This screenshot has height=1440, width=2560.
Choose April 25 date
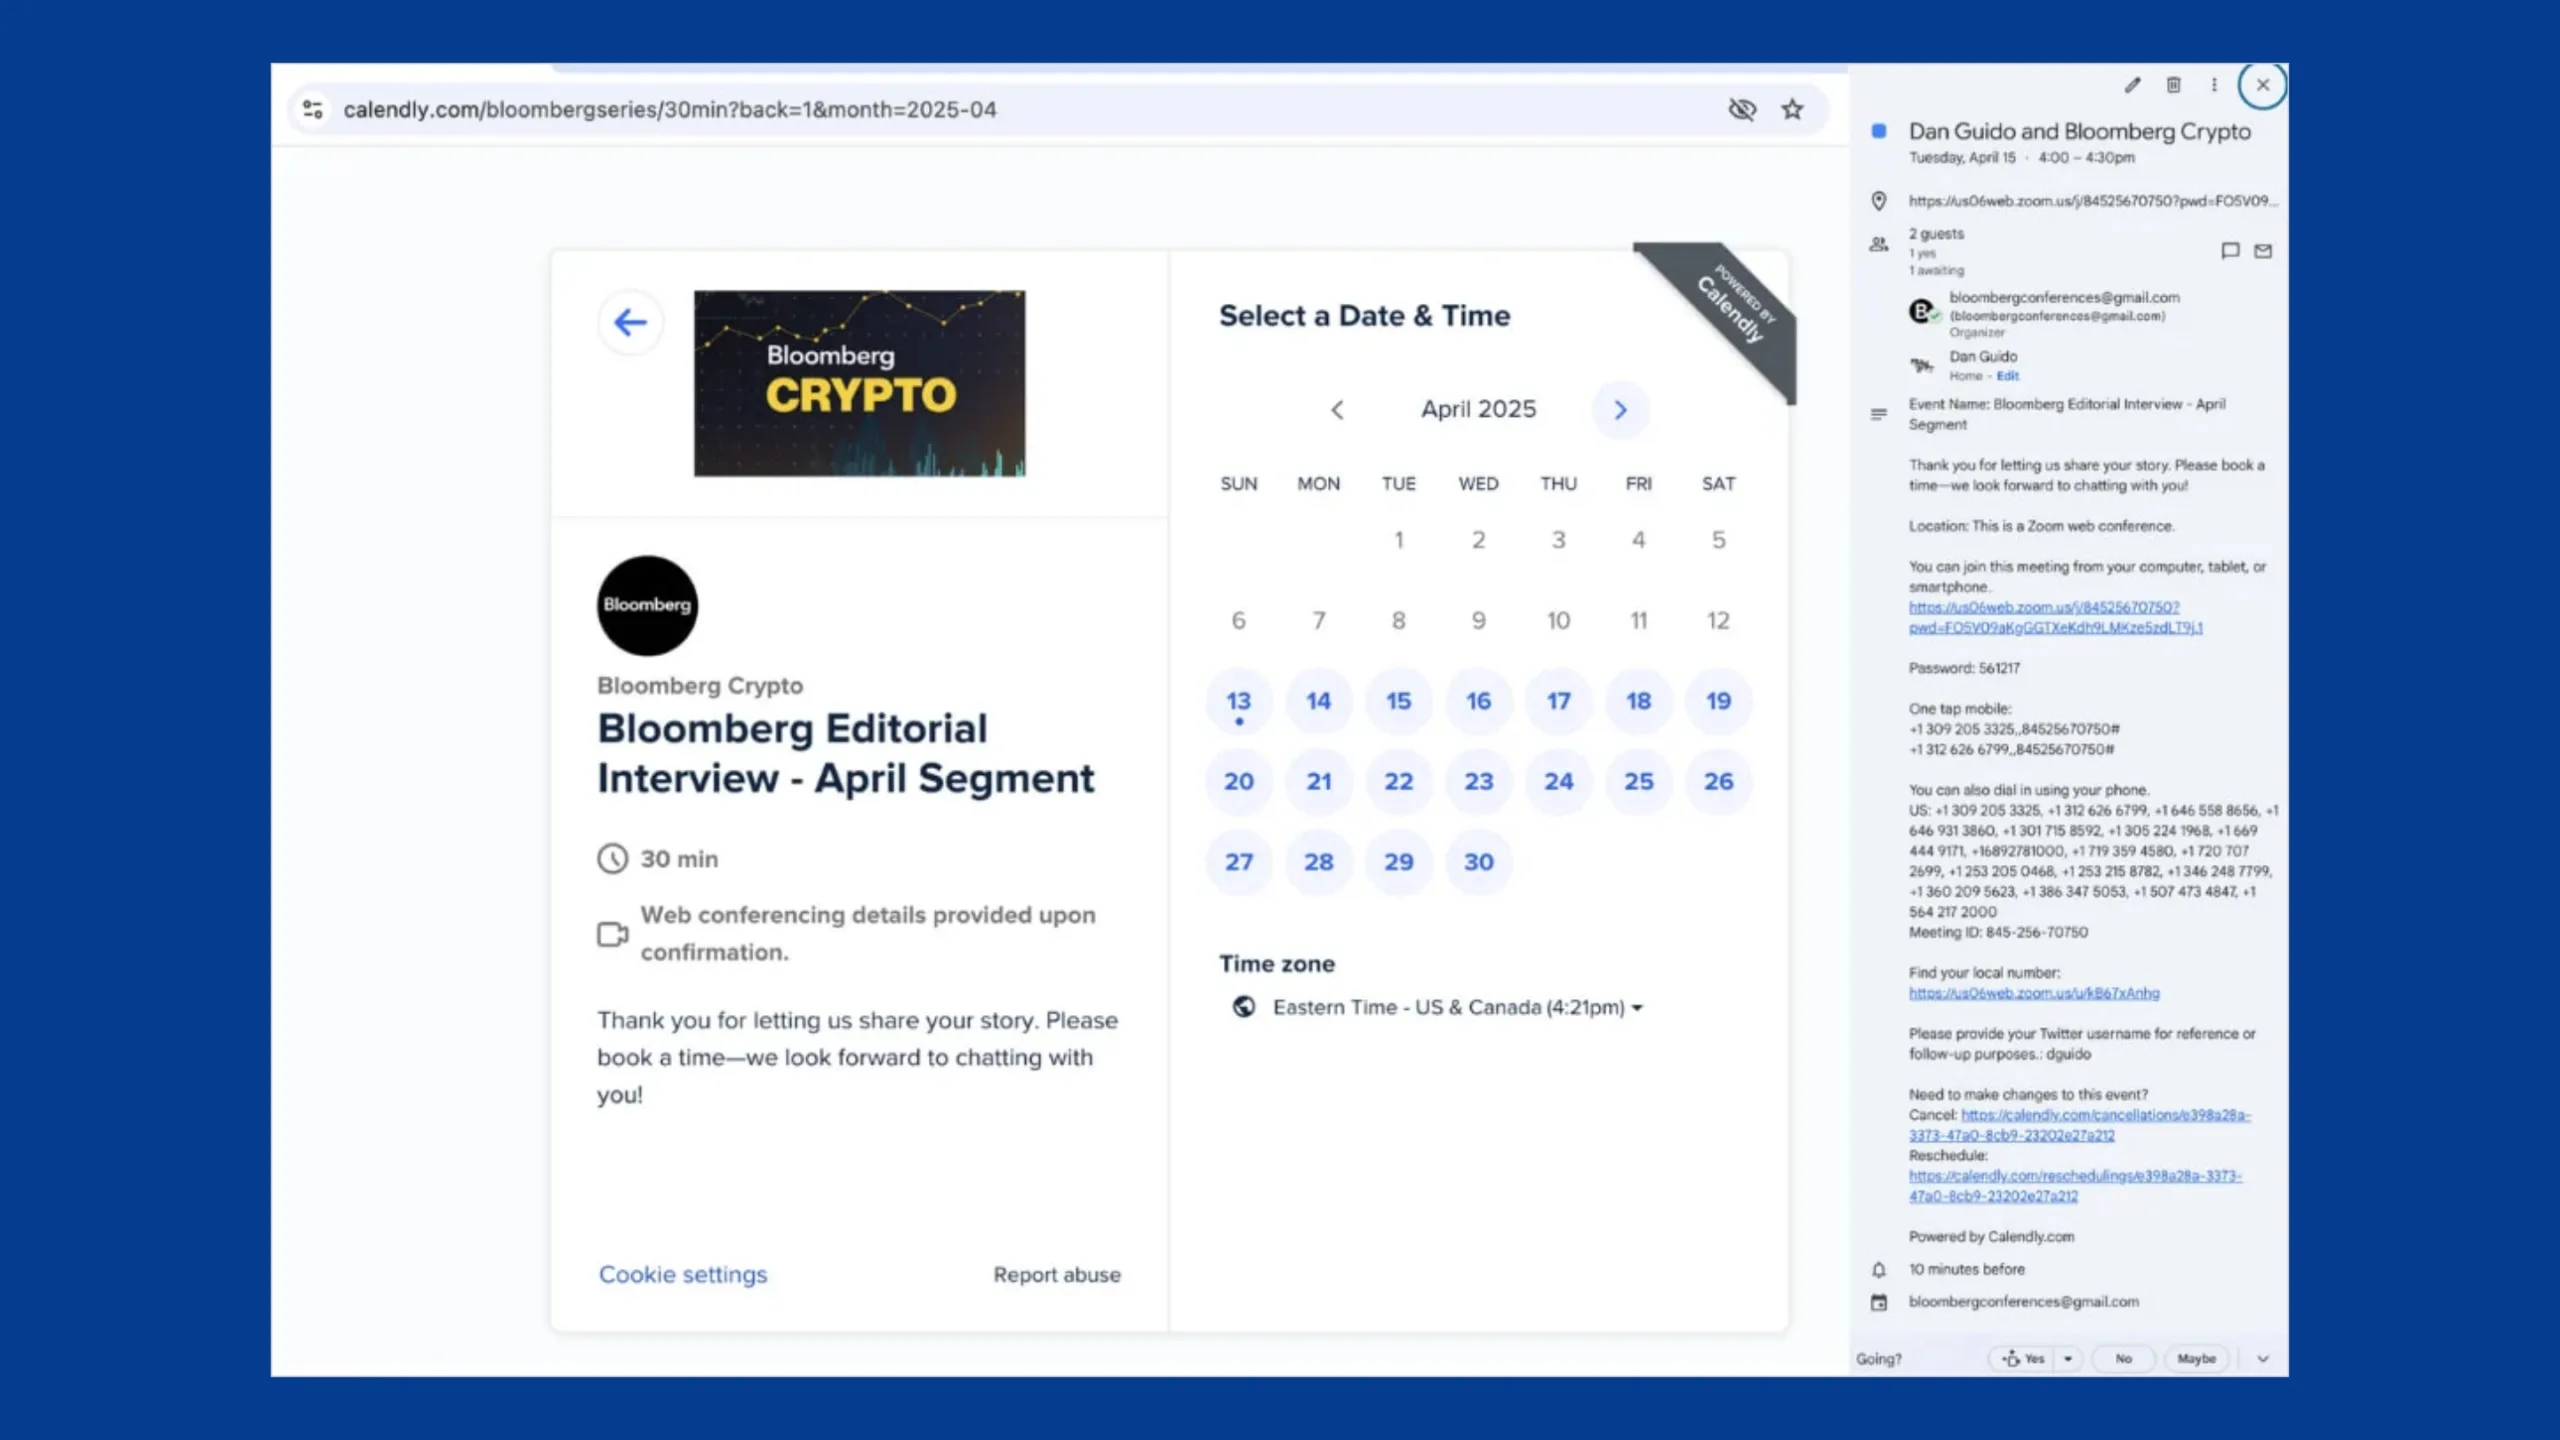(1638, 781)
